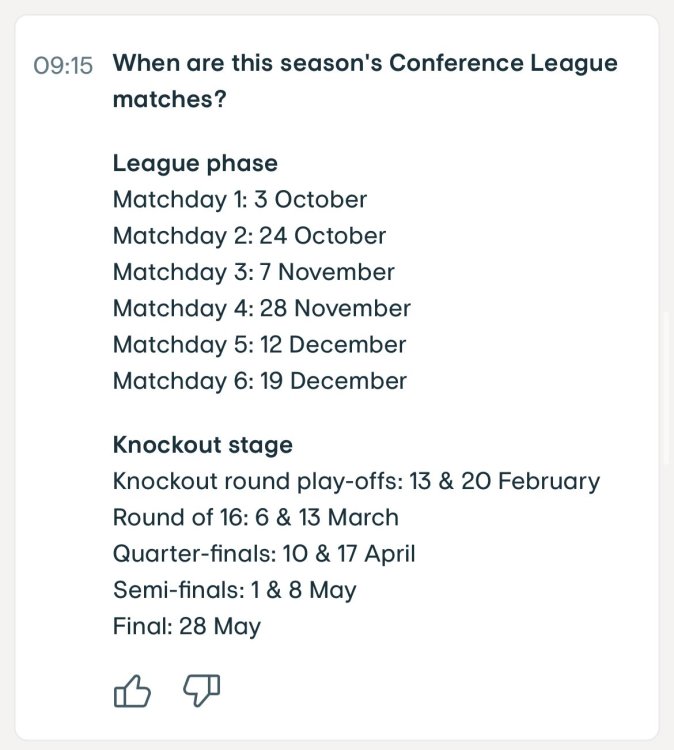Image resolution: width=674 pixels, height=750 pixels.
Task: Click Round of 16 dates line
Action: point(255,517)
